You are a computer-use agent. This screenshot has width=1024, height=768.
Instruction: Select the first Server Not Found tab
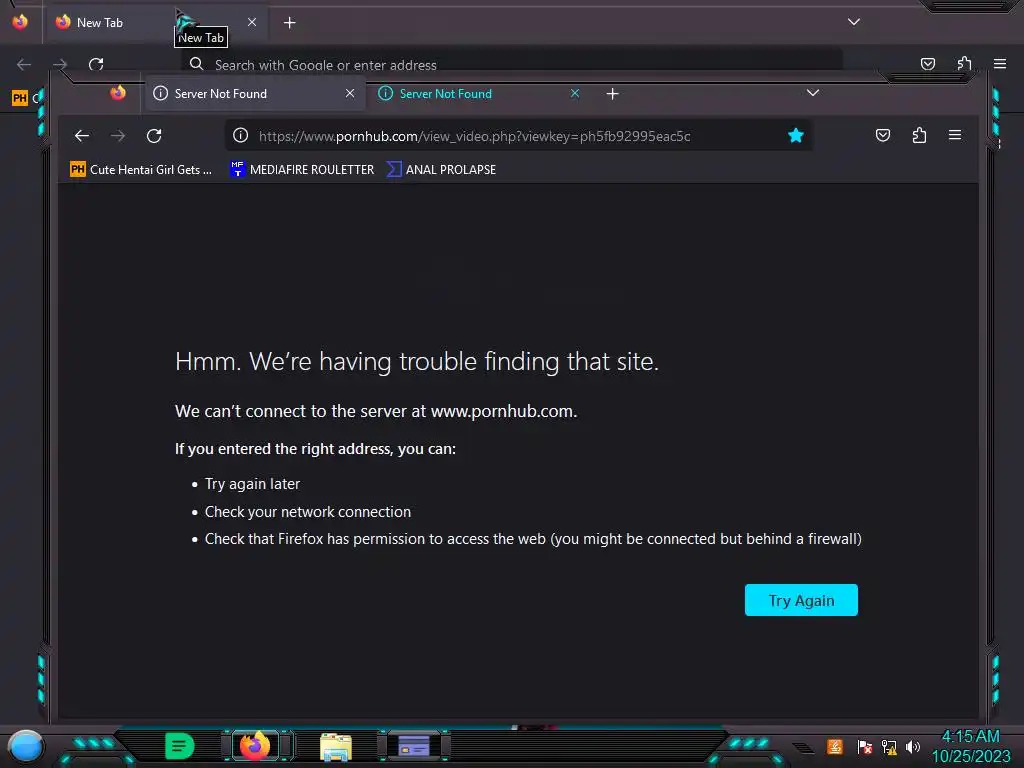255,93
